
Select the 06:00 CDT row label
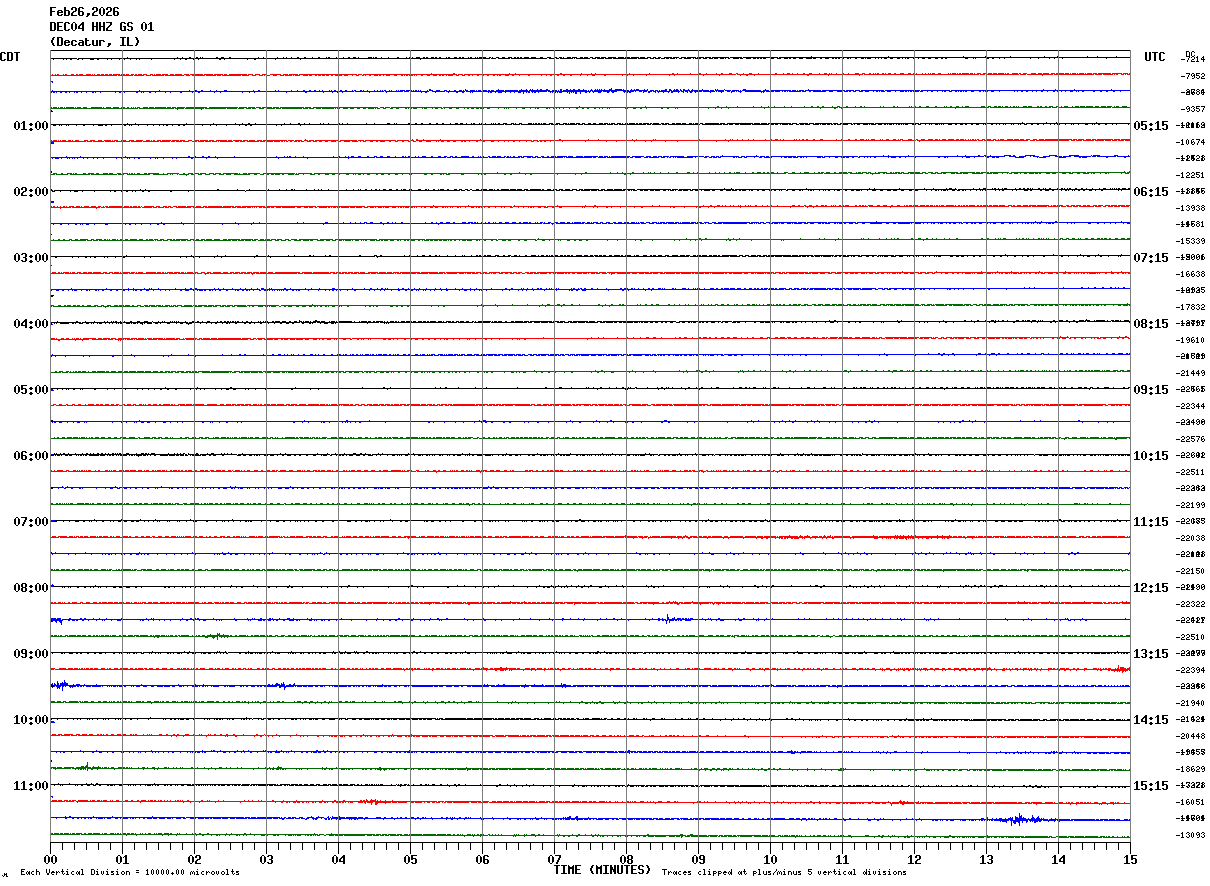pyautogui.click(x=31, y=455)
